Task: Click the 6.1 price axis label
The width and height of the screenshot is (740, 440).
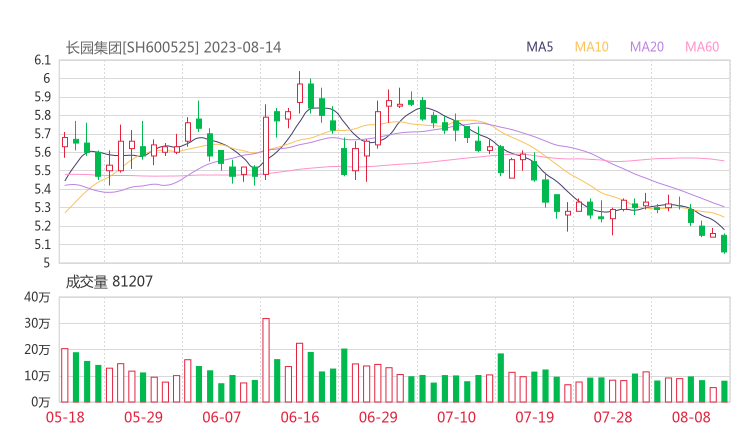Action: (42, 60)
